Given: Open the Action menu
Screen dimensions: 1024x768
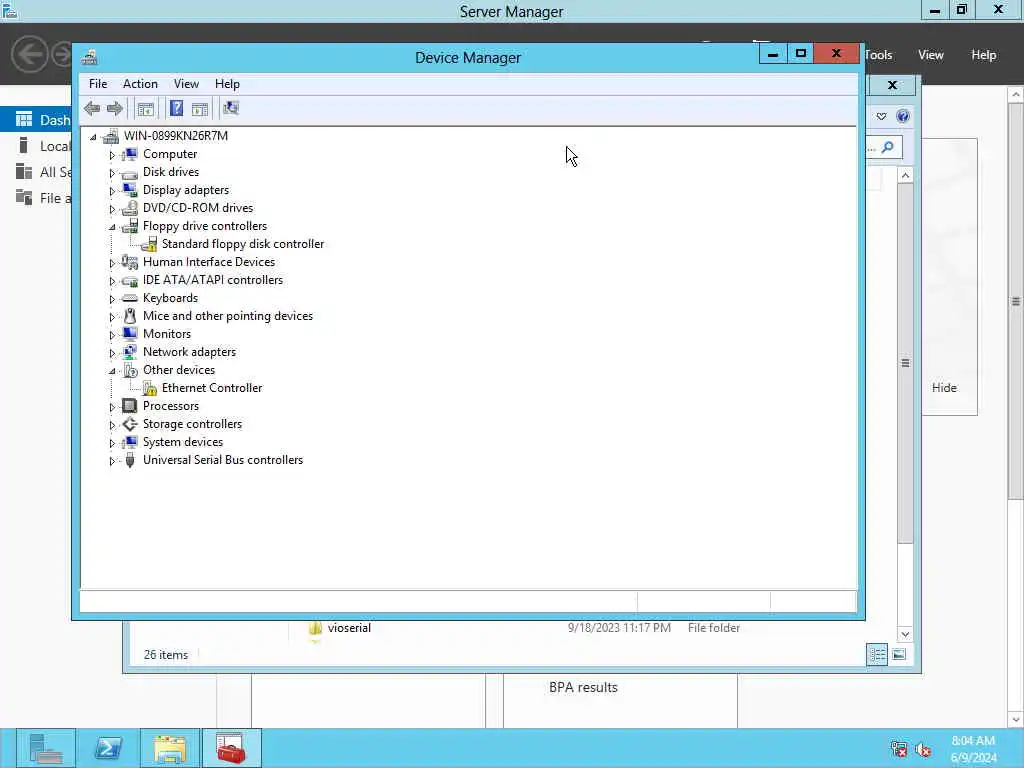Looking at the screenshot, I should (140, 84).
